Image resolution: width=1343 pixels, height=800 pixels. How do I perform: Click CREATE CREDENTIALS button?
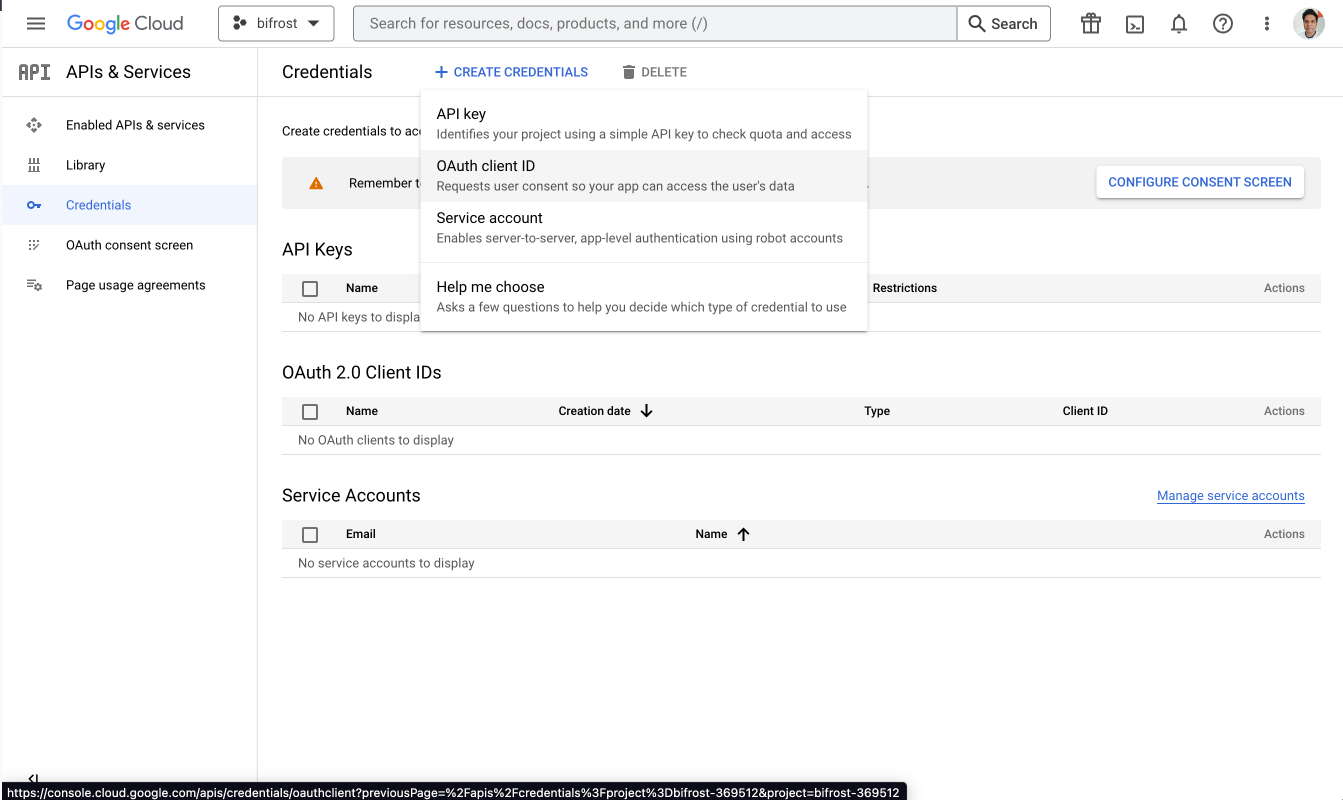tap(511, 72)
